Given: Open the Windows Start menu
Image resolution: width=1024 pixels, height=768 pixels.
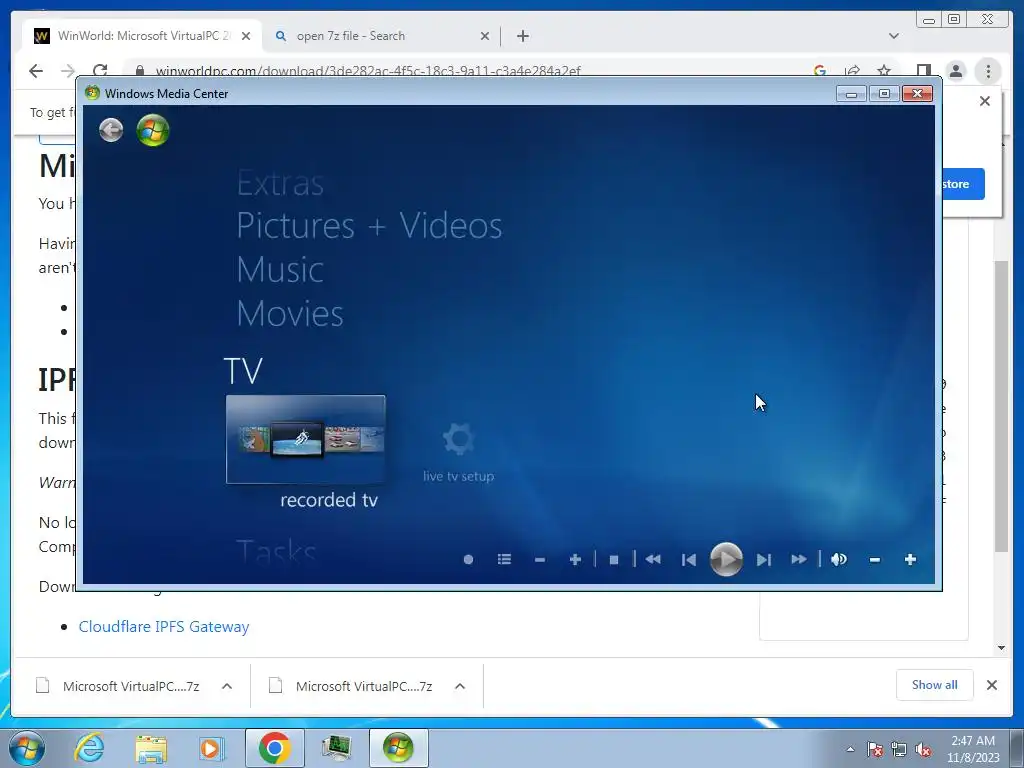Looking at the screenshot, I should [27, 748].
